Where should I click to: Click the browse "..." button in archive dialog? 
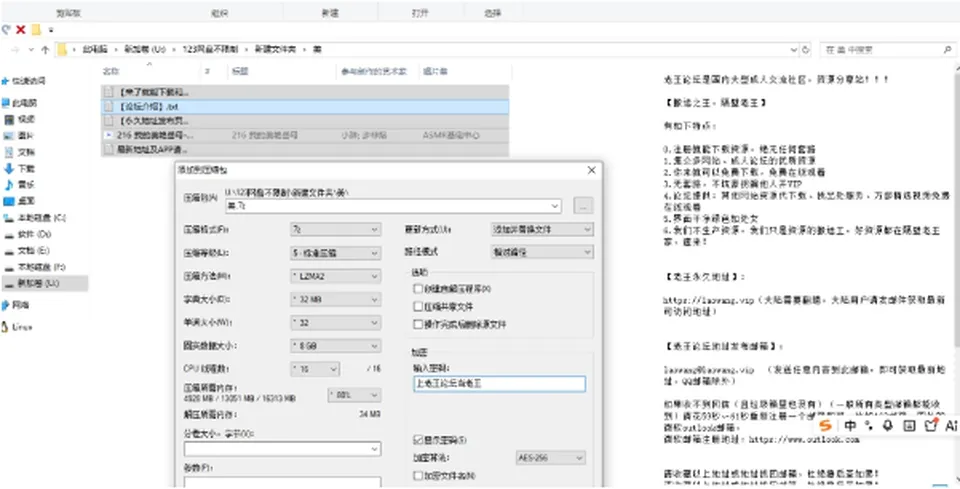(x=583, y=206)
